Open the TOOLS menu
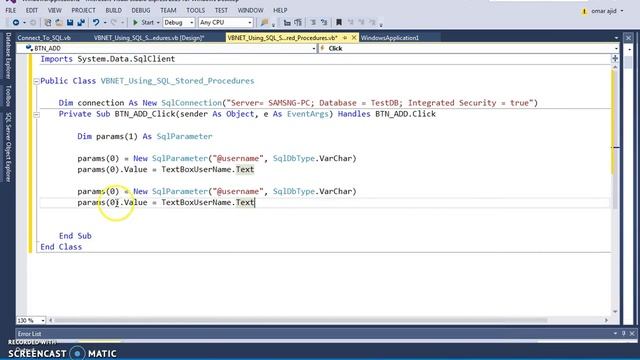 pyautogui.click(x=196, y=10)
